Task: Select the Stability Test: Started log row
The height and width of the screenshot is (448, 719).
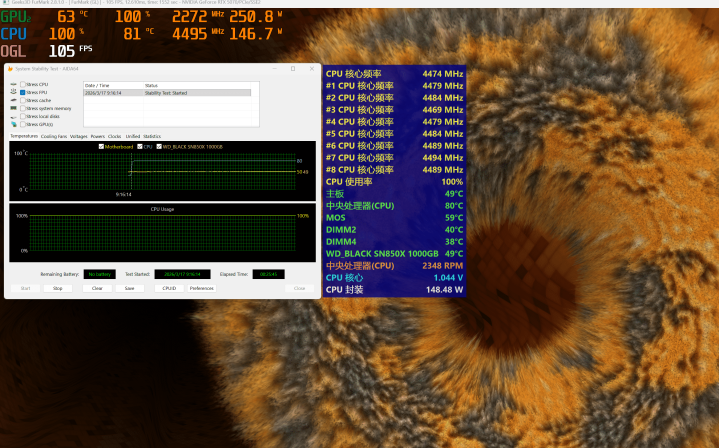Action: [167, 92]
